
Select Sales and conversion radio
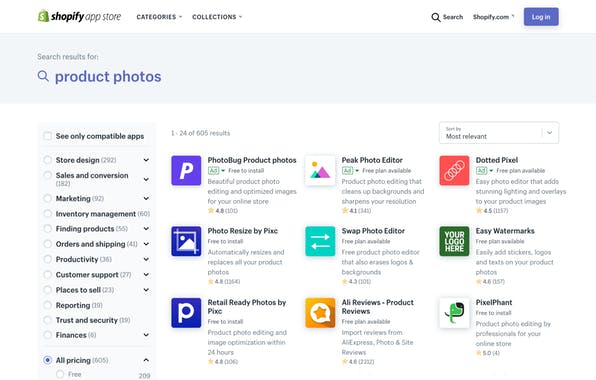pos(48,175)
